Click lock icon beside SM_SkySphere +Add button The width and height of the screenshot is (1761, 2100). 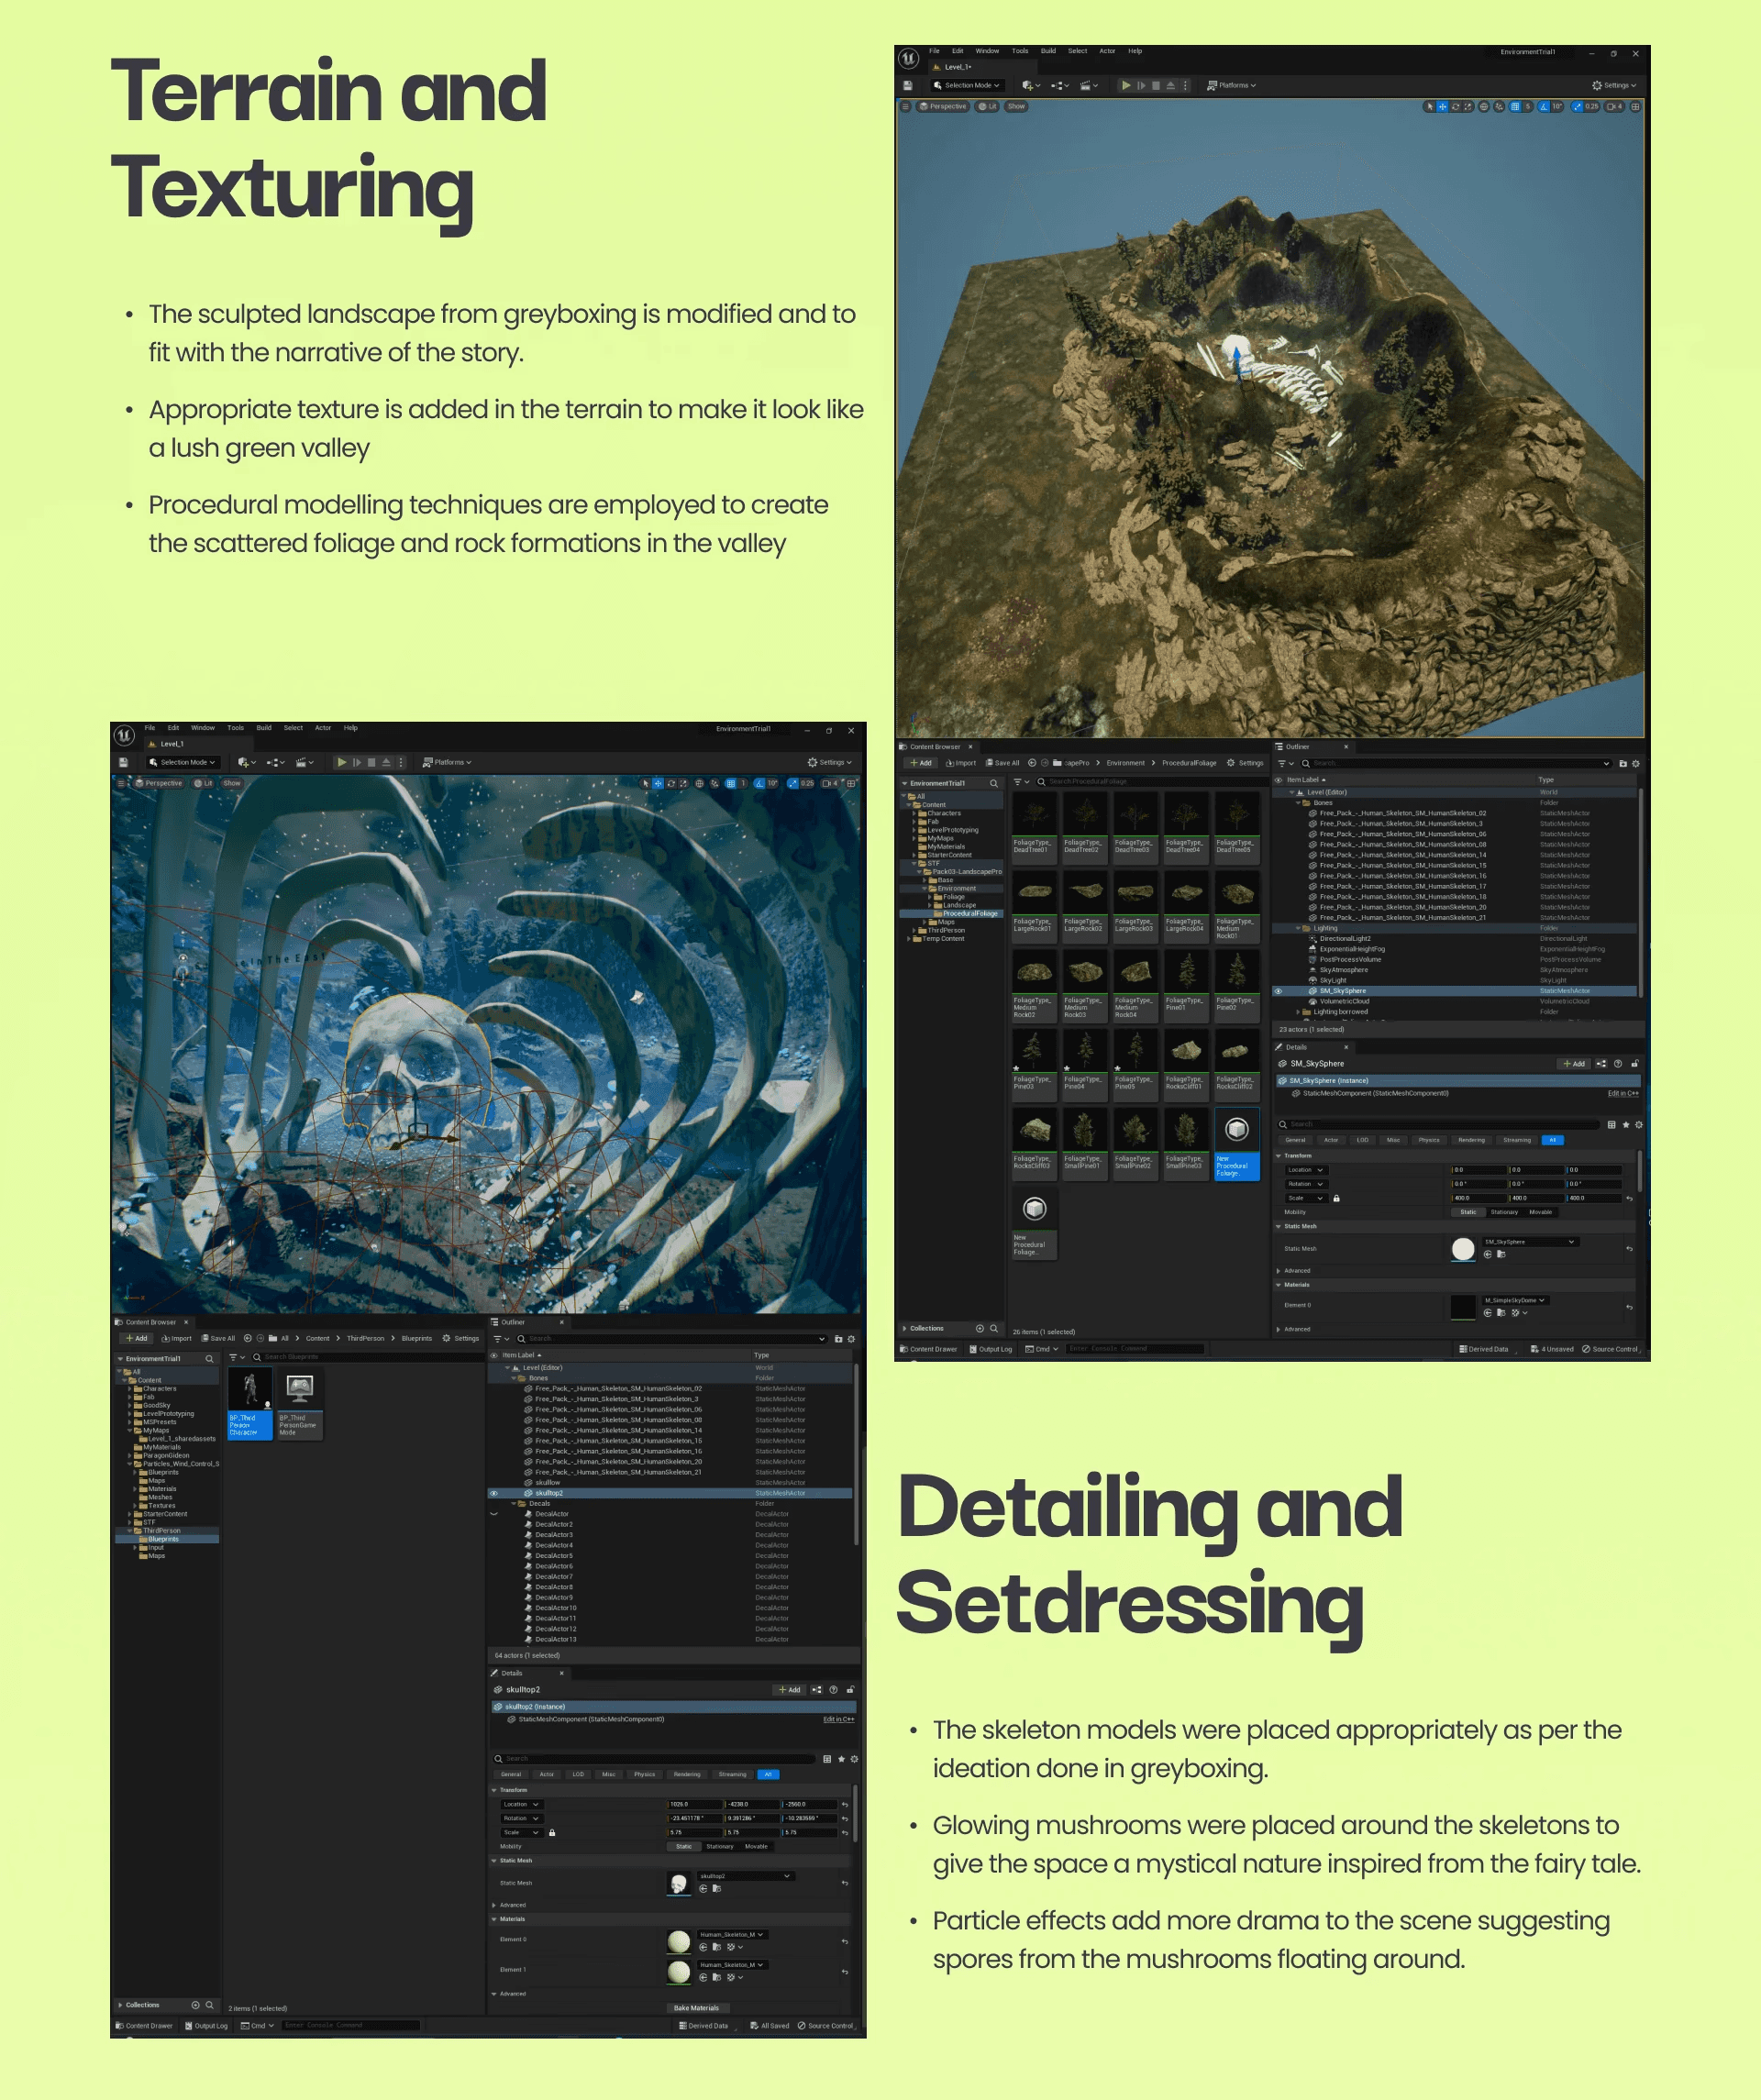1635,1064
